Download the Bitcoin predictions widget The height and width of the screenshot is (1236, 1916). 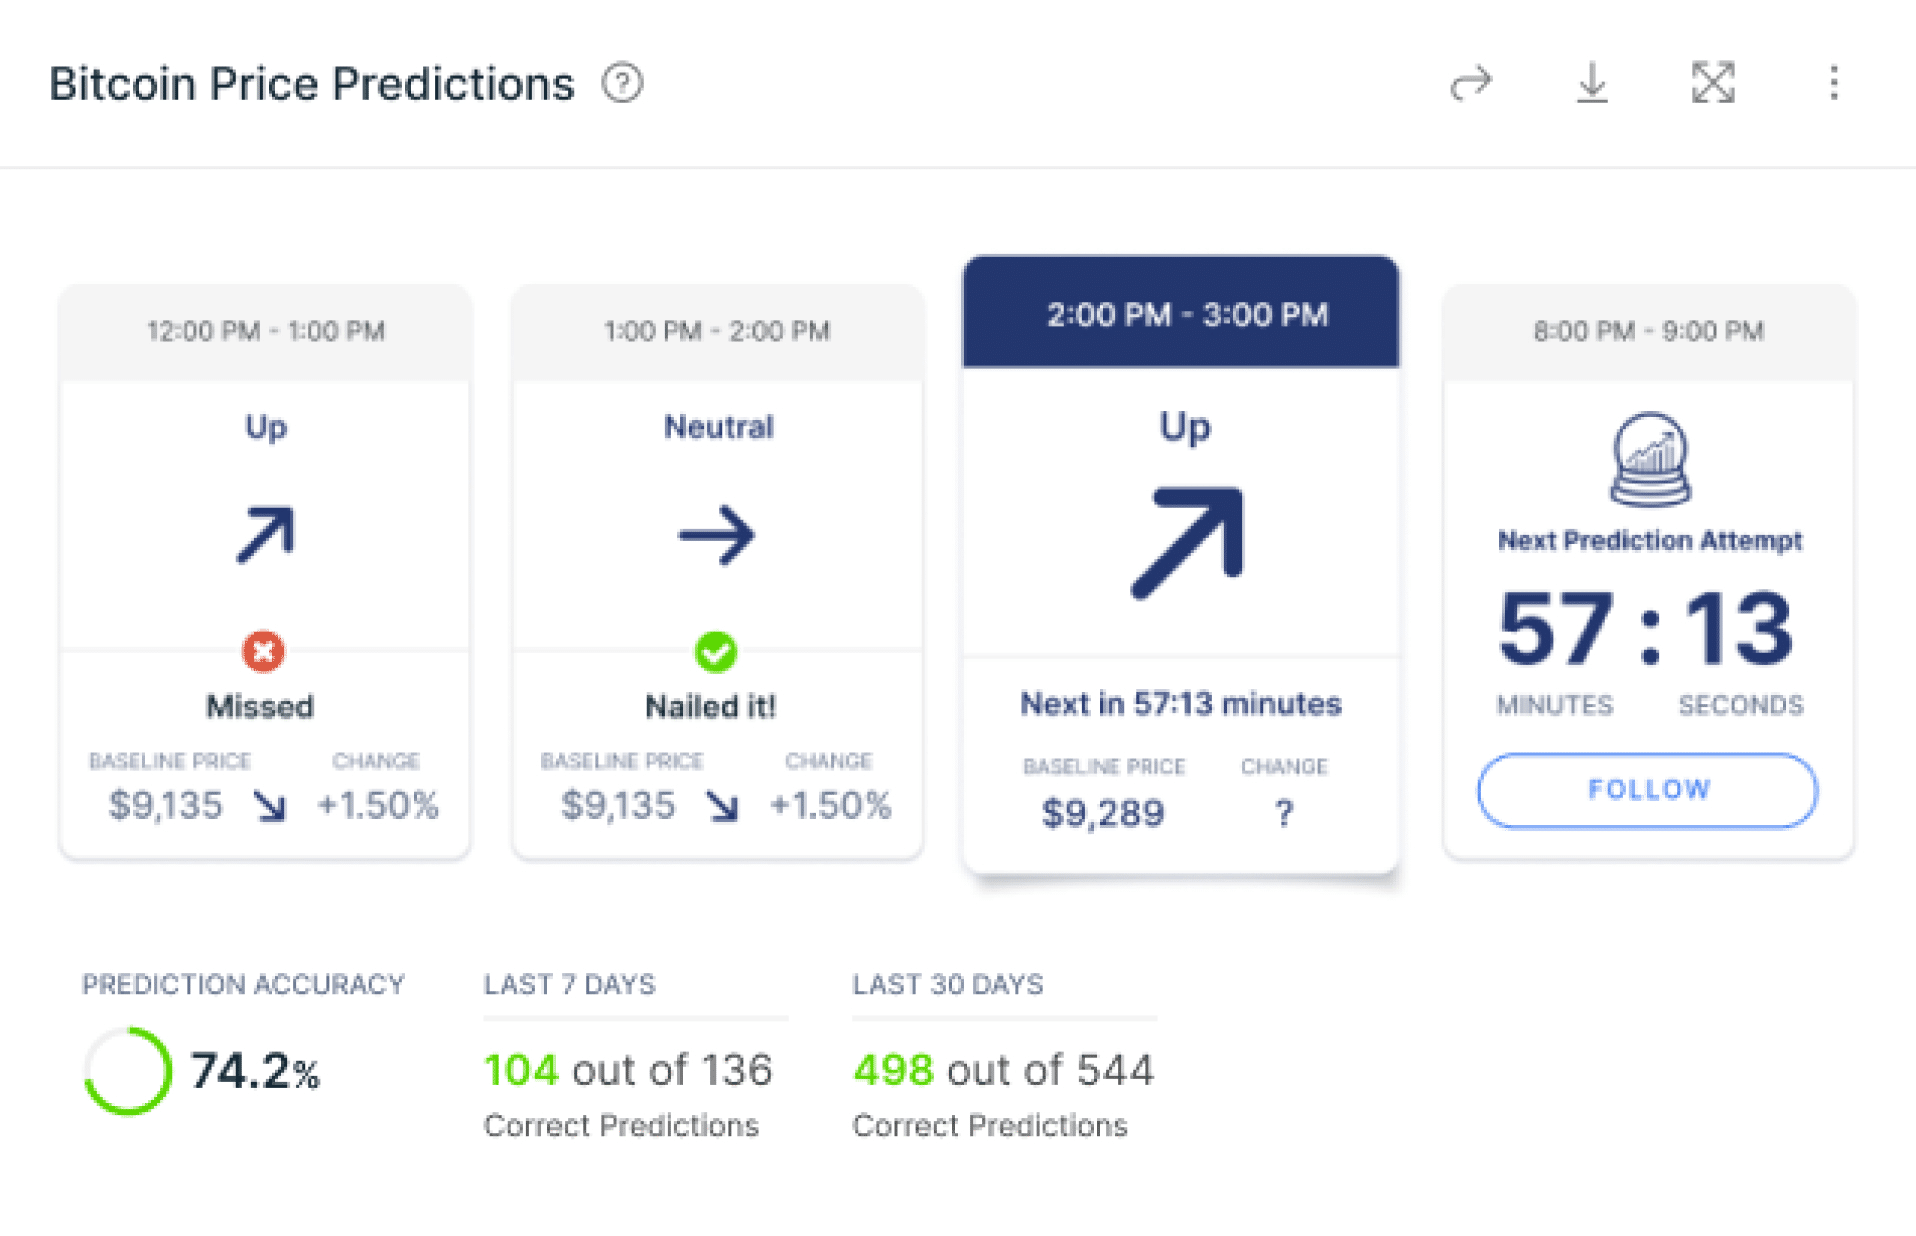pos(1592,83)
